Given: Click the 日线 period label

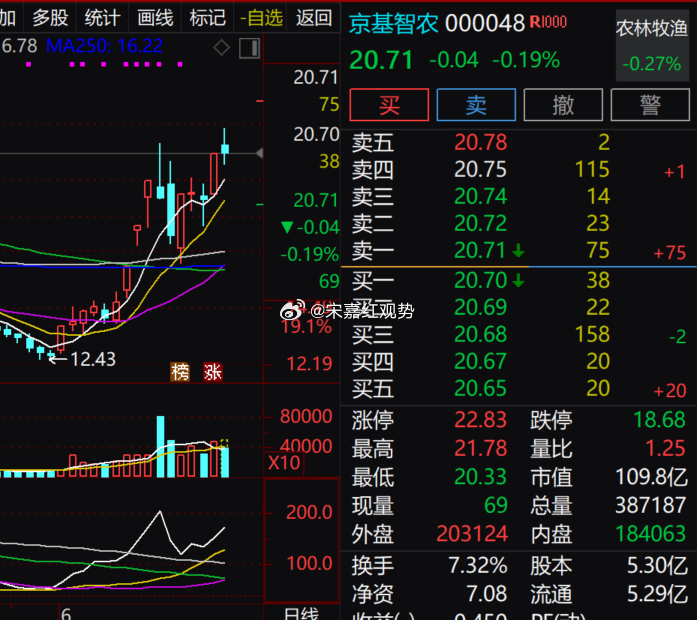Looking at the screenshot, I should 302,614.
